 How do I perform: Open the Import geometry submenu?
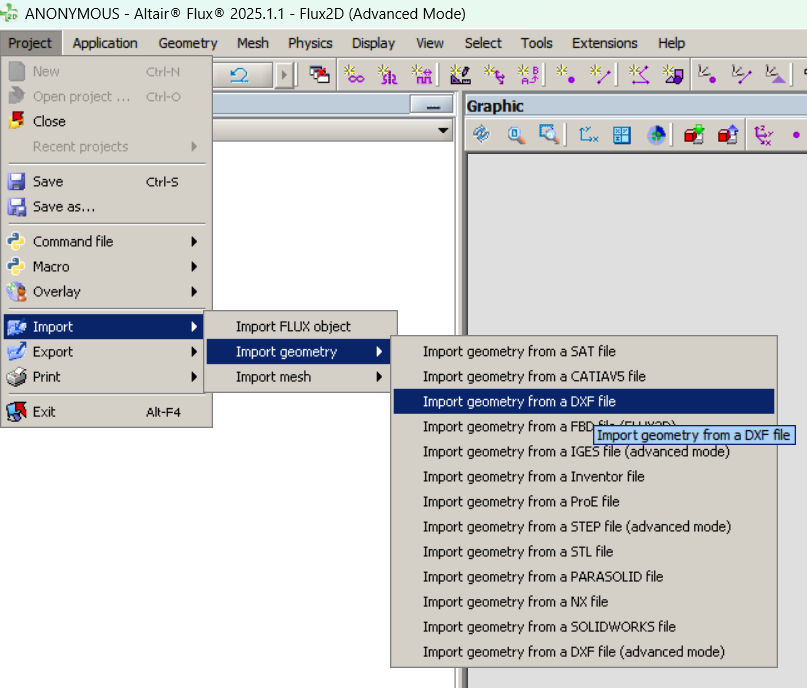299,352
